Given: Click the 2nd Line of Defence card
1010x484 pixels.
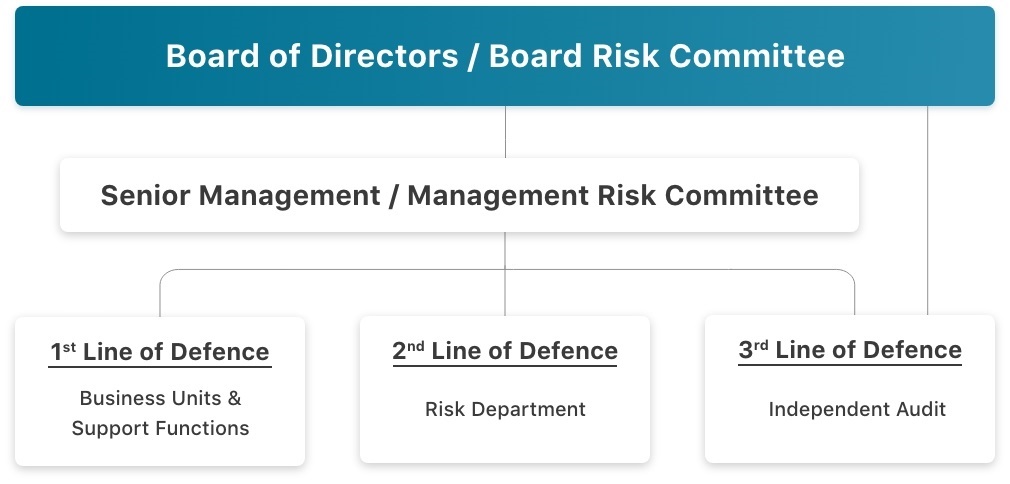Looking at the screenshot, I should pos(505,389).
